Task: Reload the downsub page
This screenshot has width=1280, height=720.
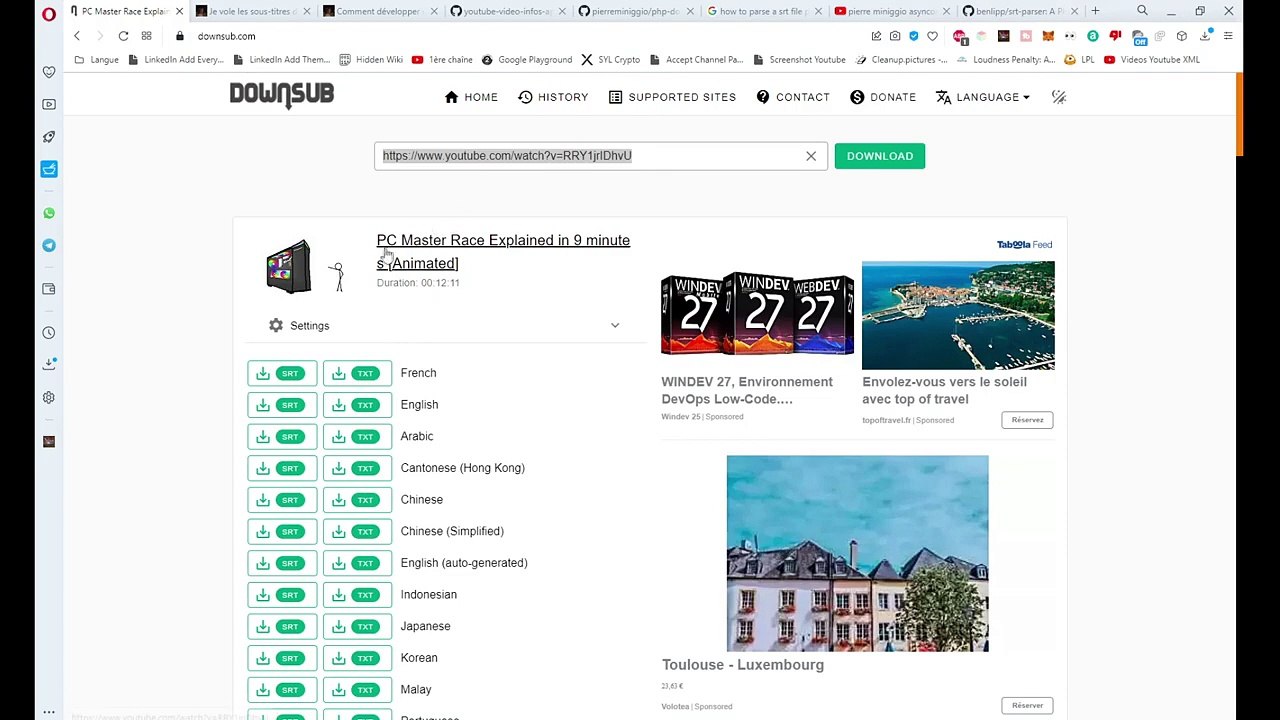Action: pos(123,36)
